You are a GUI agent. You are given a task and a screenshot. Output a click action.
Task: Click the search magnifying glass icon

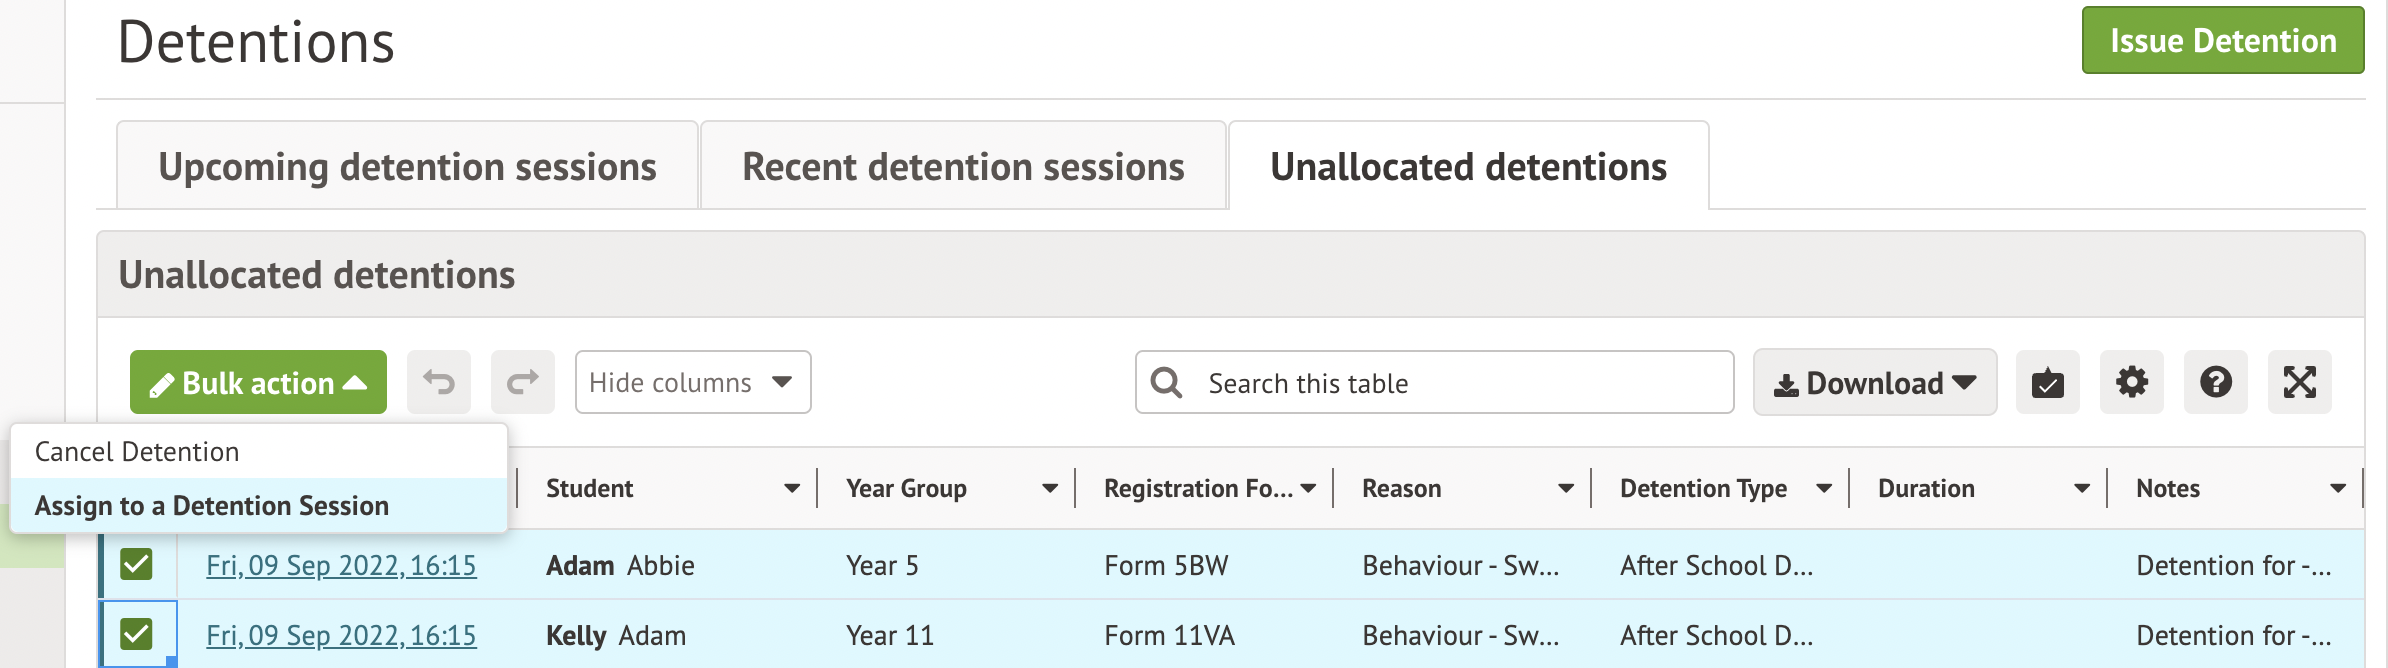1166,382
